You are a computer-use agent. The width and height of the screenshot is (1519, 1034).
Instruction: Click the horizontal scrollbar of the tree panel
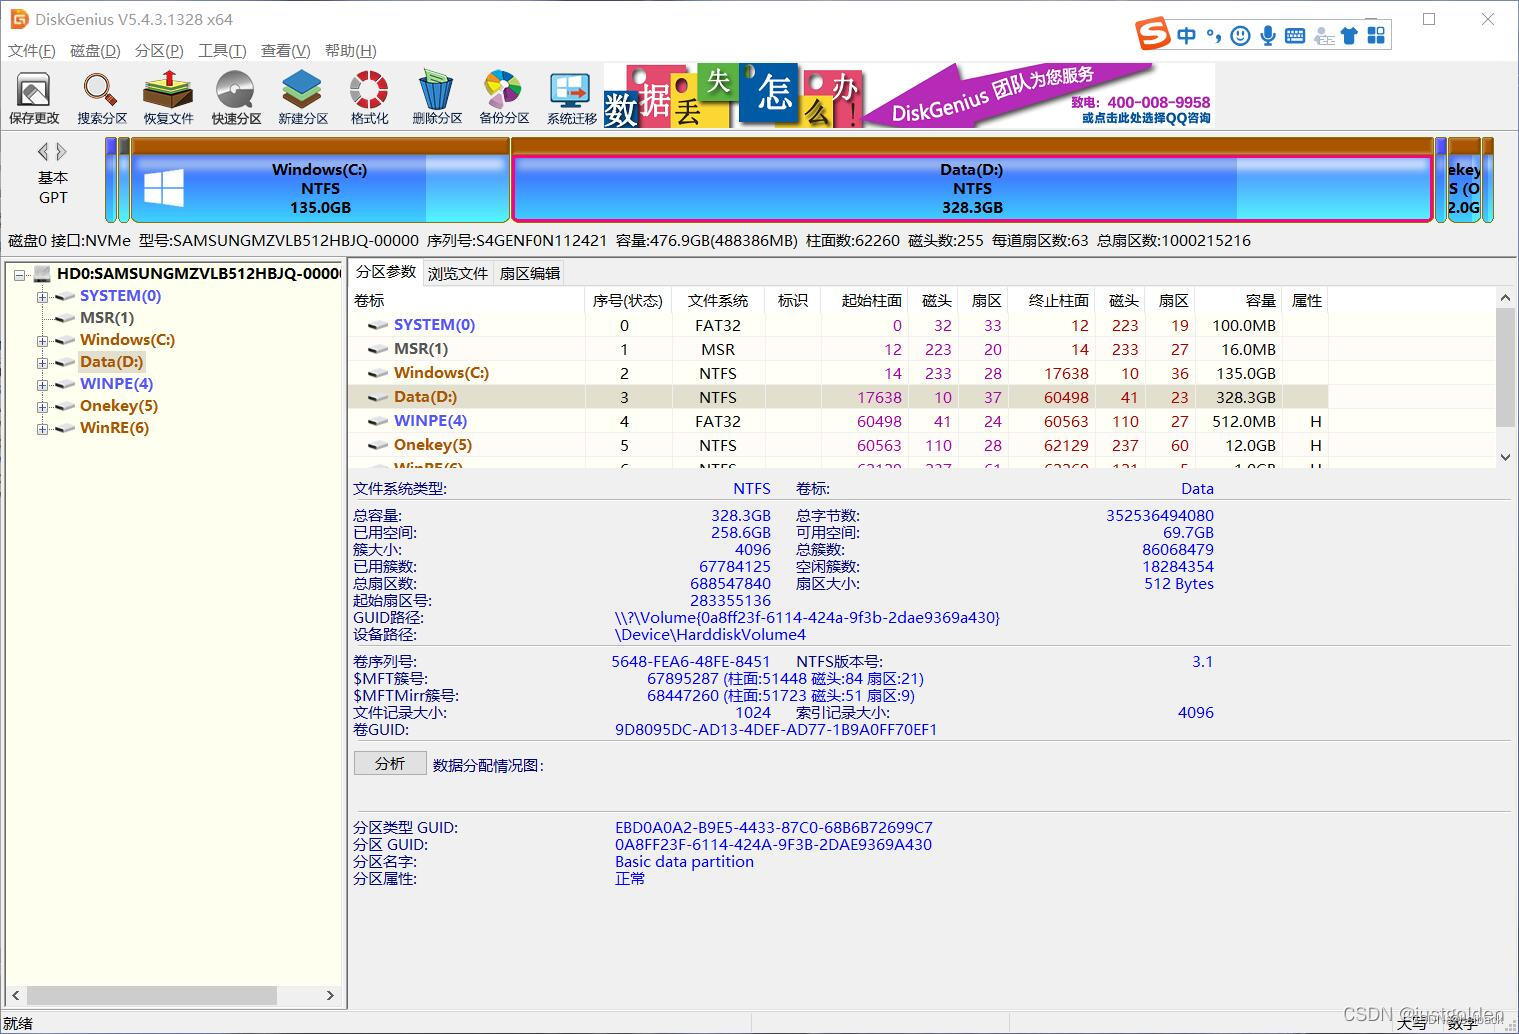tap(150, 995)
